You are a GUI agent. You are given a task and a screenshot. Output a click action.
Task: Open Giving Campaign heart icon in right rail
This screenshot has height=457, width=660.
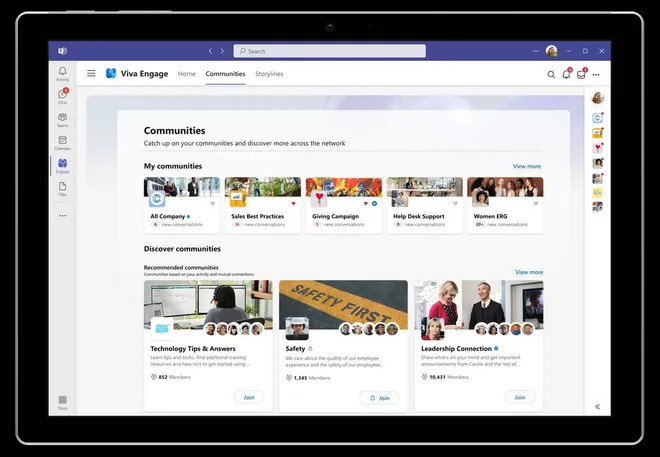597,148
